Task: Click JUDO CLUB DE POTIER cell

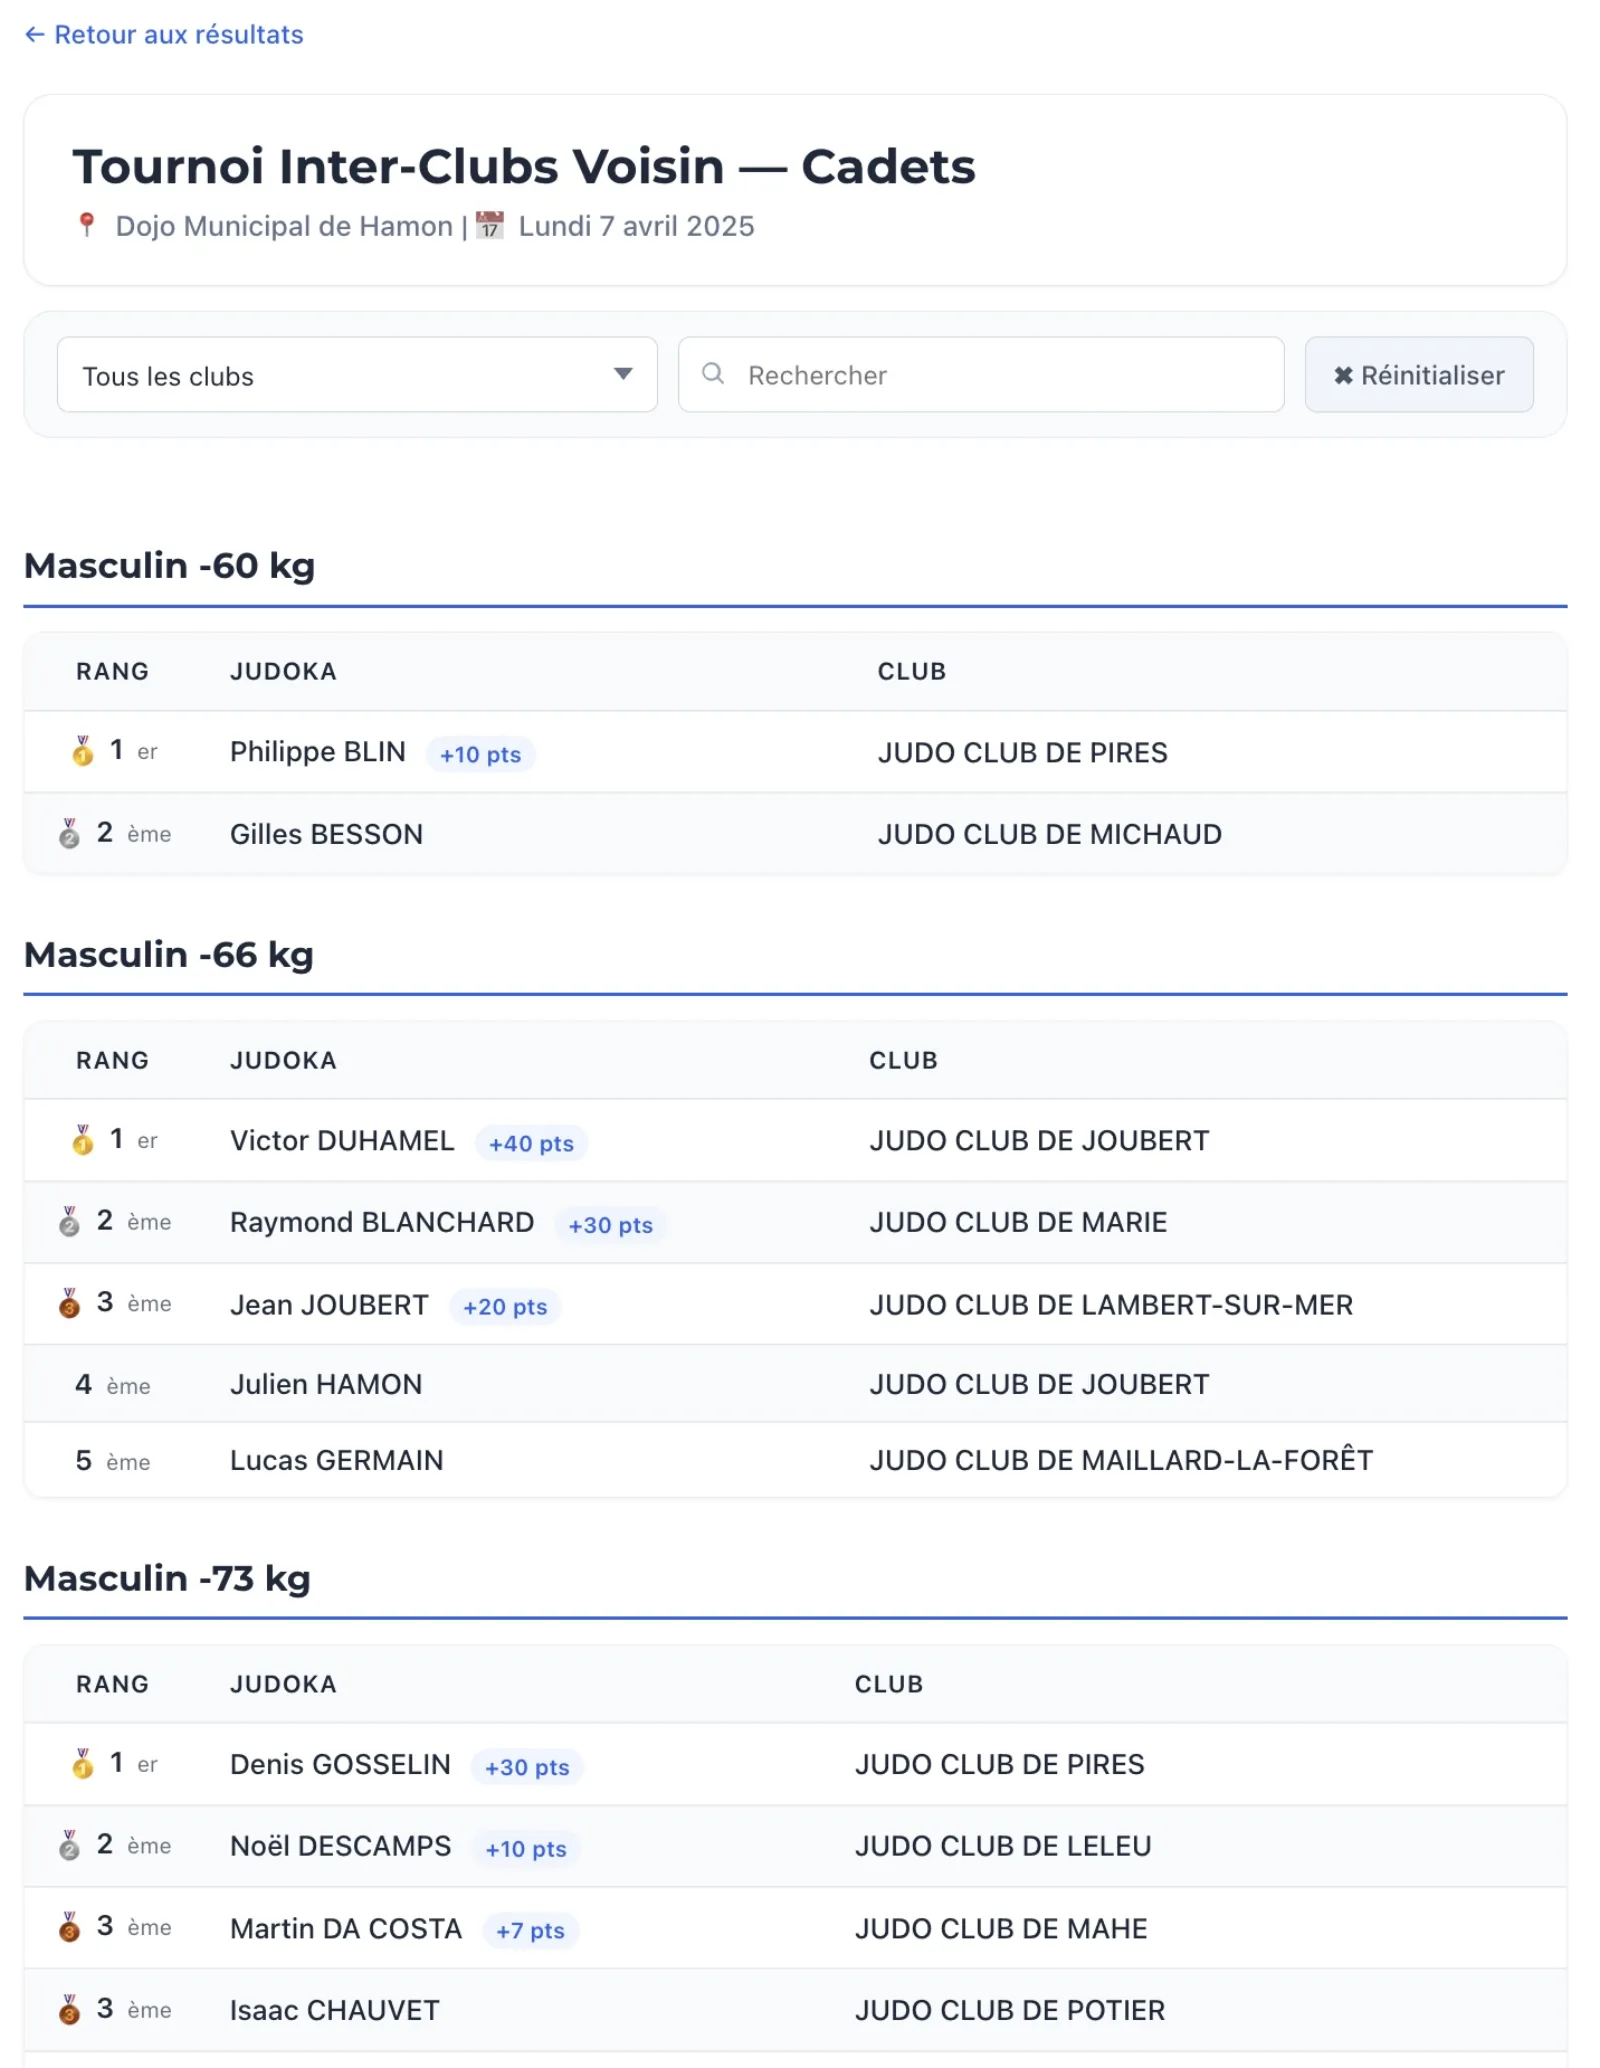Action: pyautogui.click(x=1010, y=2011)
